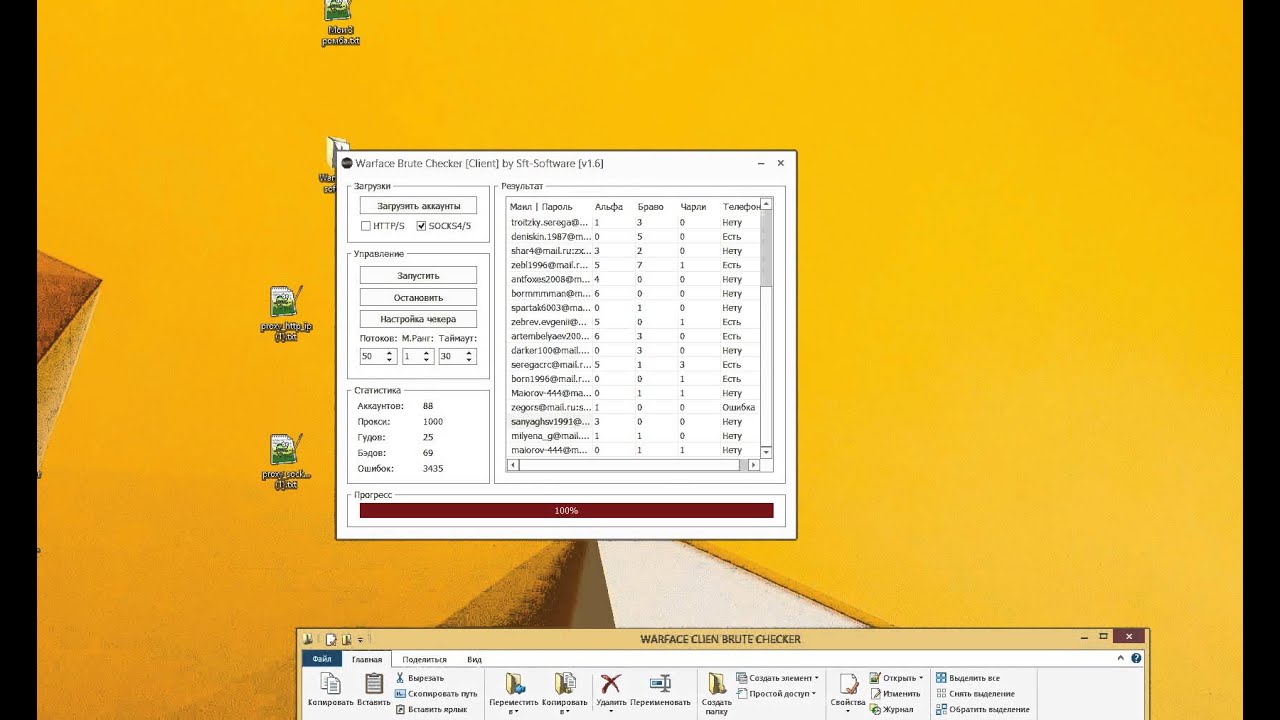Image resolution: width=1280 pixels, height=720 pixels.
Task: Select the text file icon at desktop top
Action: 340,22
